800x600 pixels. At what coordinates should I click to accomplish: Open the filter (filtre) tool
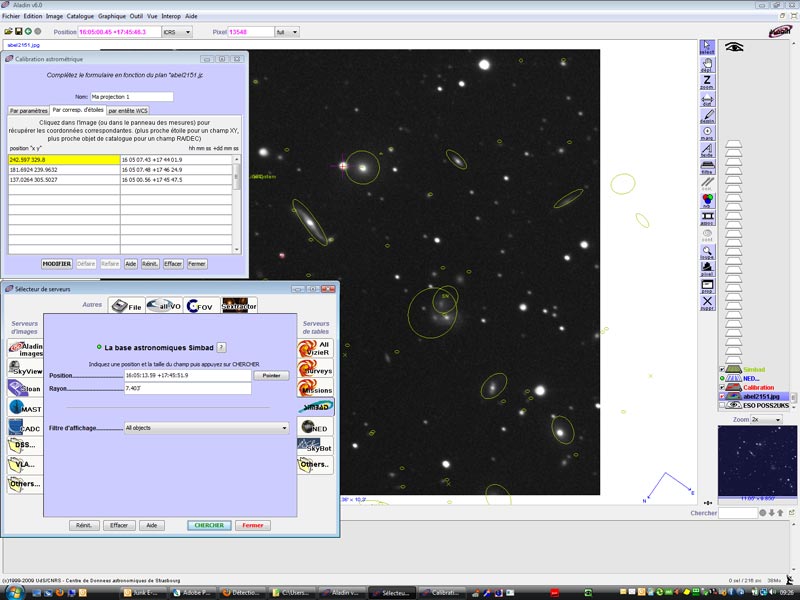[x=707, y=166]
